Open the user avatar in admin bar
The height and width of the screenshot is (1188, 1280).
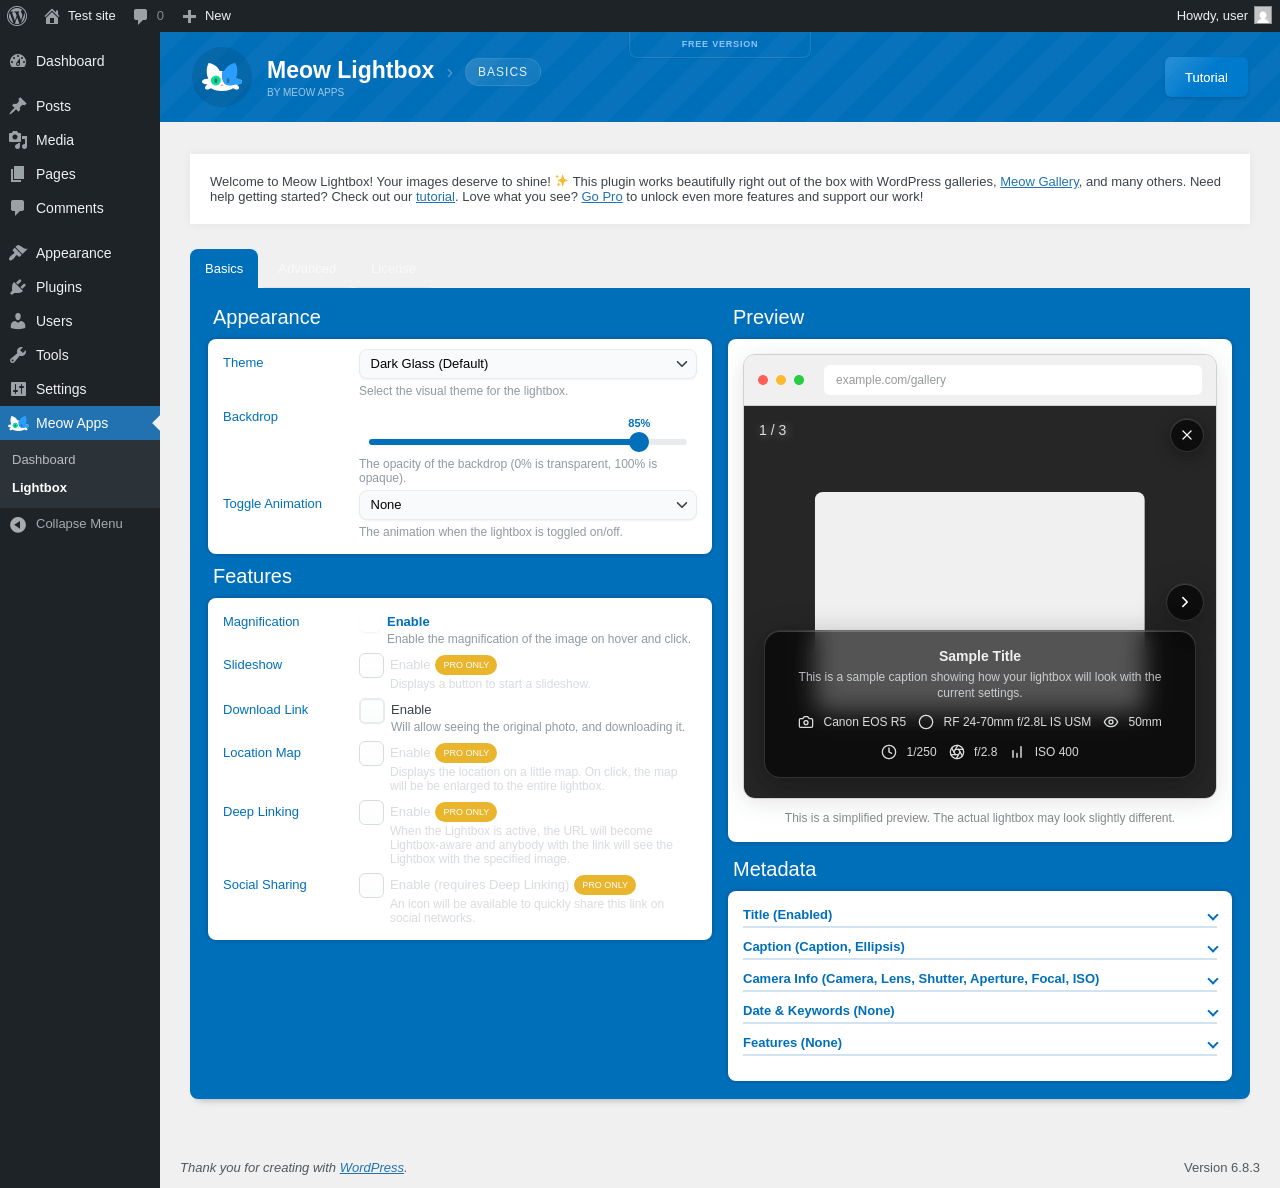pyautogui.click(x=1263, y=16)
